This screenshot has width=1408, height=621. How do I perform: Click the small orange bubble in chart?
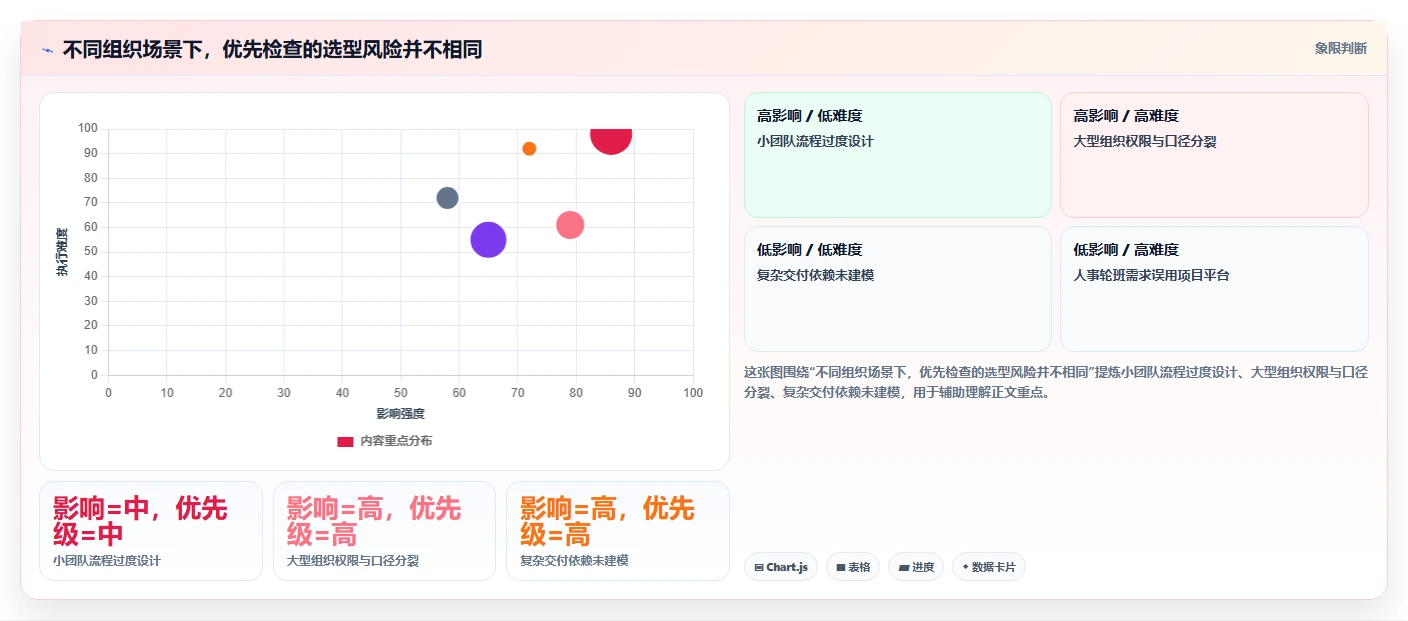pyautogui.click(x=529, y=149)
